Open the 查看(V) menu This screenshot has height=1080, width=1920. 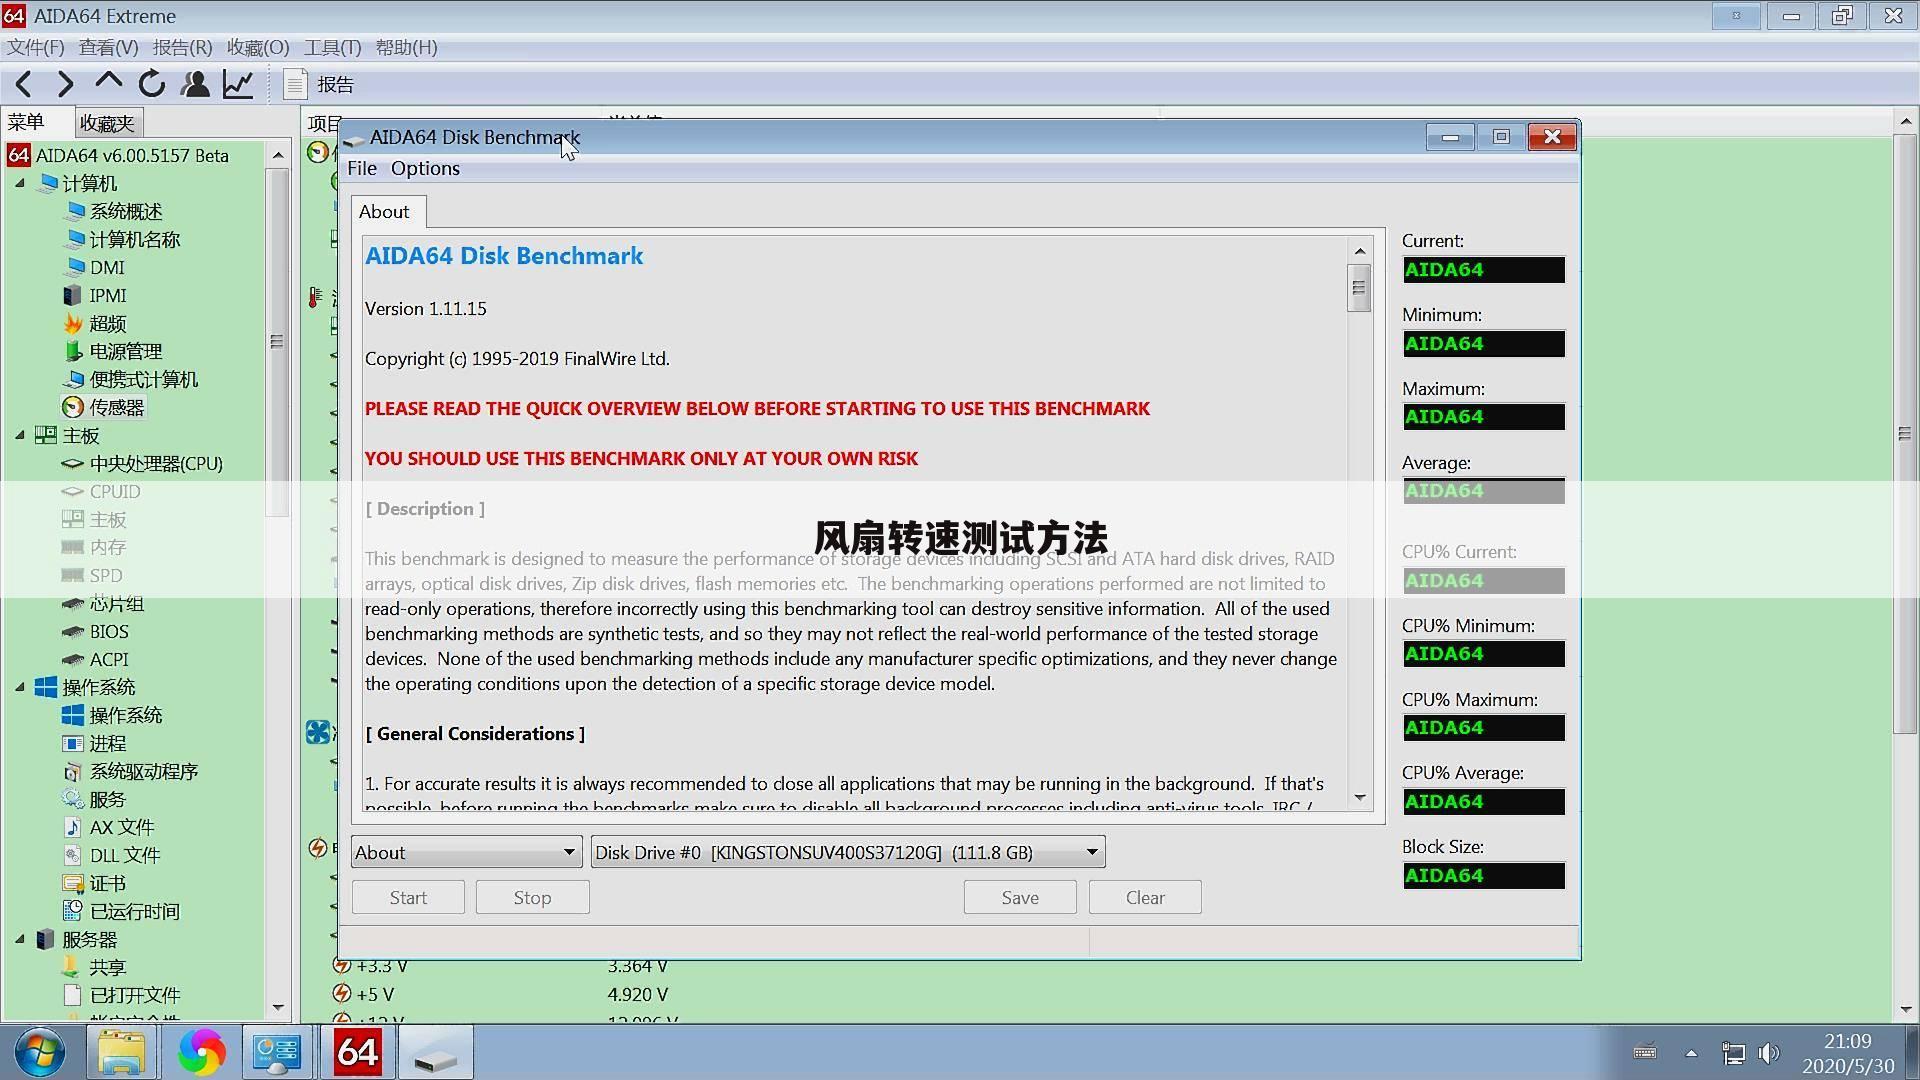click(109, 48)
